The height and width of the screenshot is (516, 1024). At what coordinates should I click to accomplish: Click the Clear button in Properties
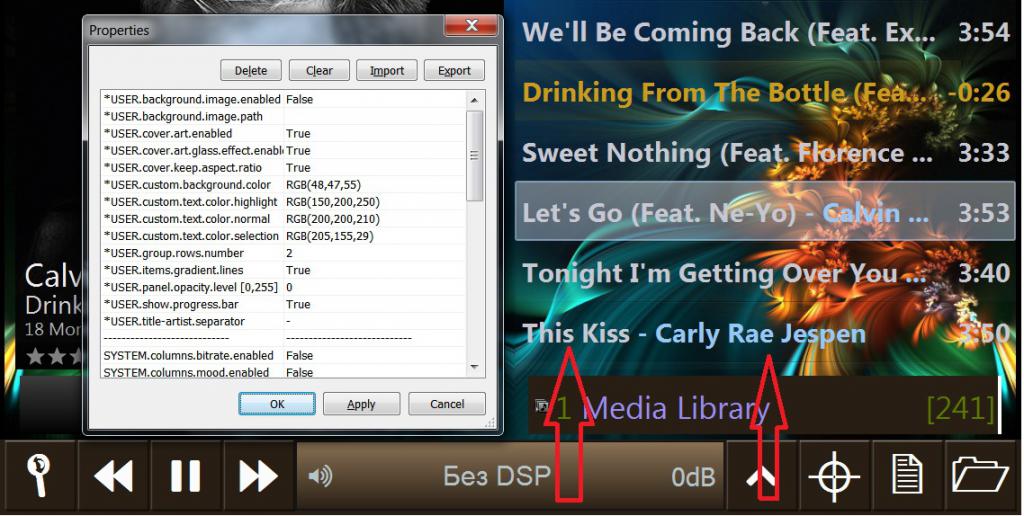click(319, 71)
